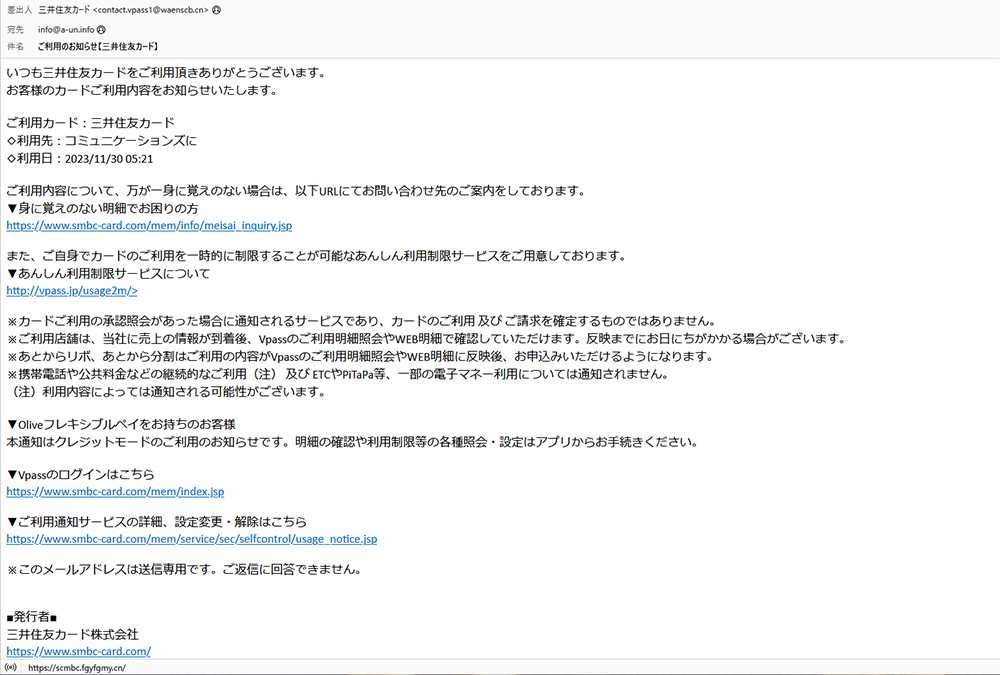1000x675 pixels.
Task: Open the vpass.jp/usage2m link
Action: 72,290
